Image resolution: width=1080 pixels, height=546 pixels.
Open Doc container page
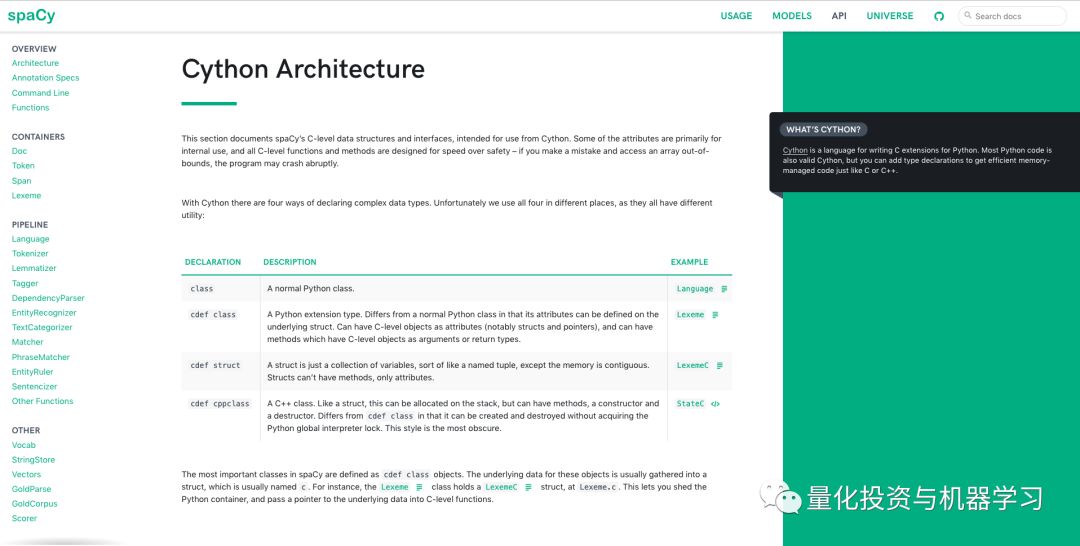pyautogui.click(x=19, y=151)
